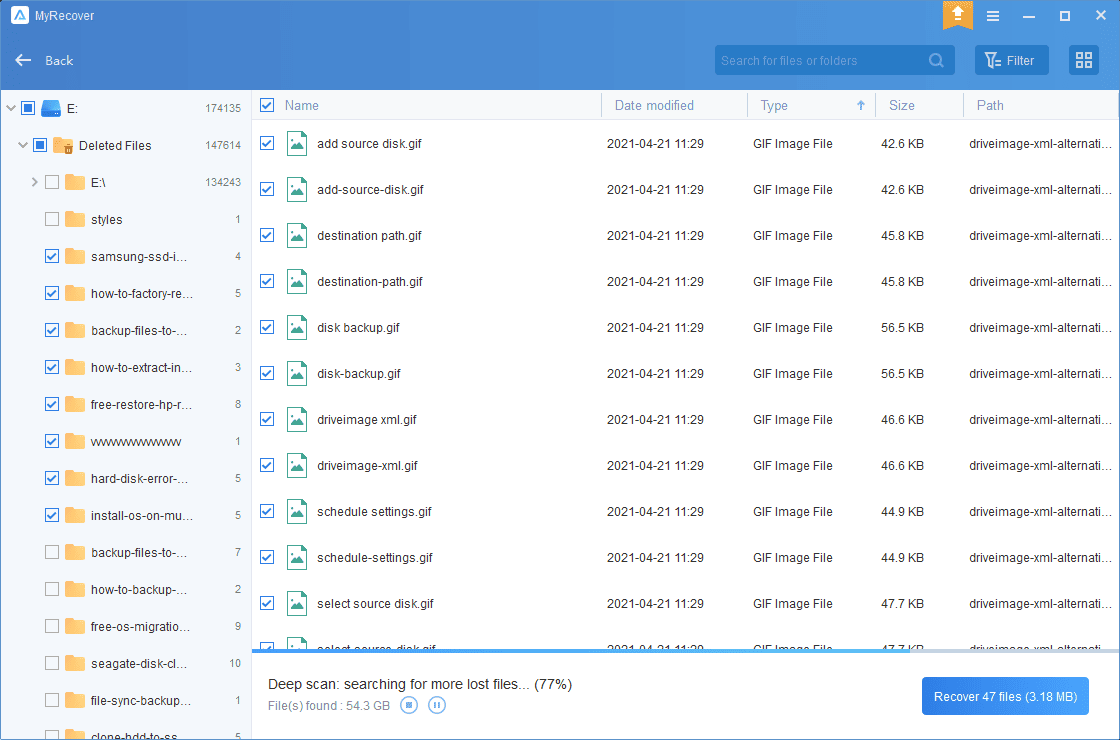Pause the deep scan
The image size is (1120, 740).
pyautogui.click(x=436, y=705)
